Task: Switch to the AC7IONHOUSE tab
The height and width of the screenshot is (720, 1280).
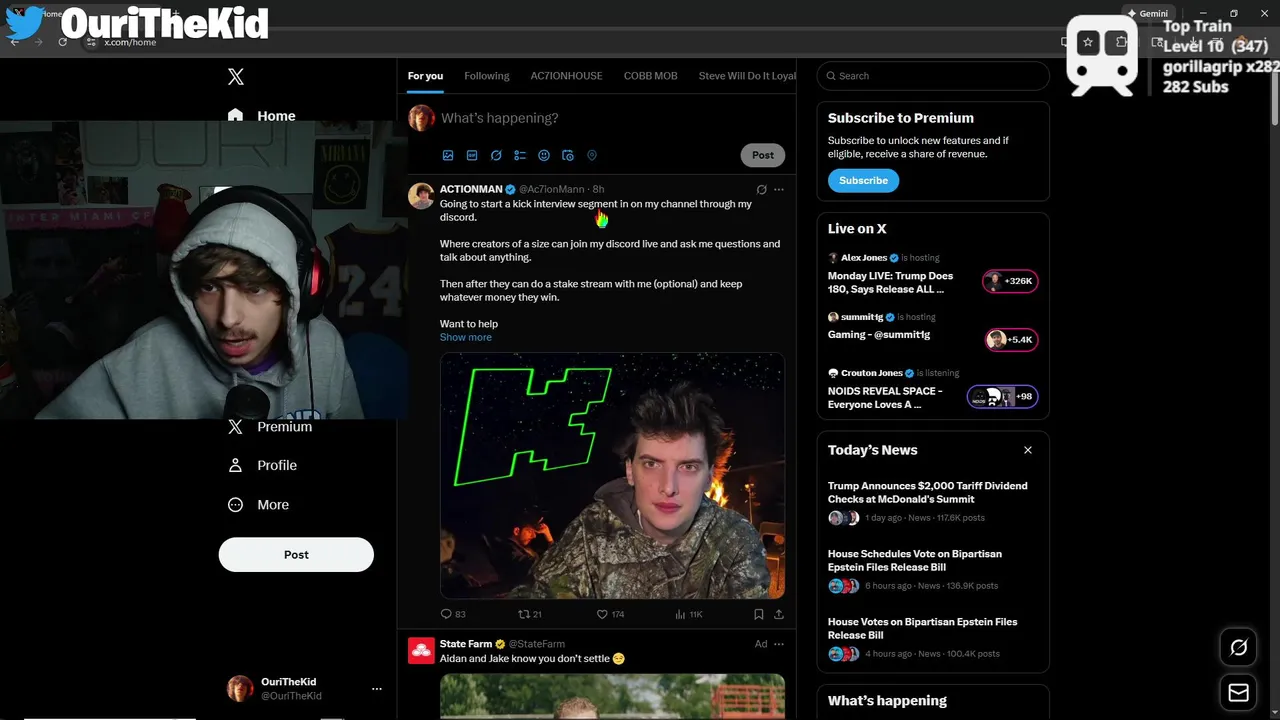Action: (x=566, y=76)
